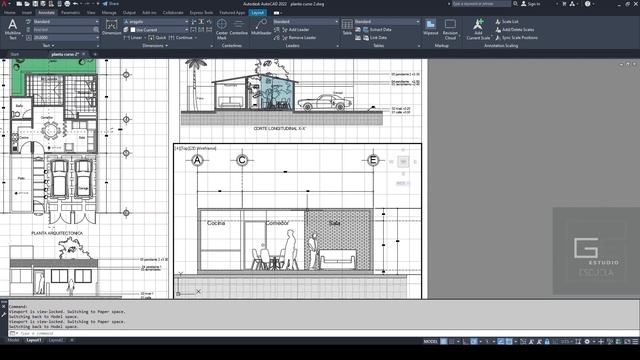This screenshot has width=640, height=360.
Task: Open the Home ribbon tab
Action: [x=9, y=13]
